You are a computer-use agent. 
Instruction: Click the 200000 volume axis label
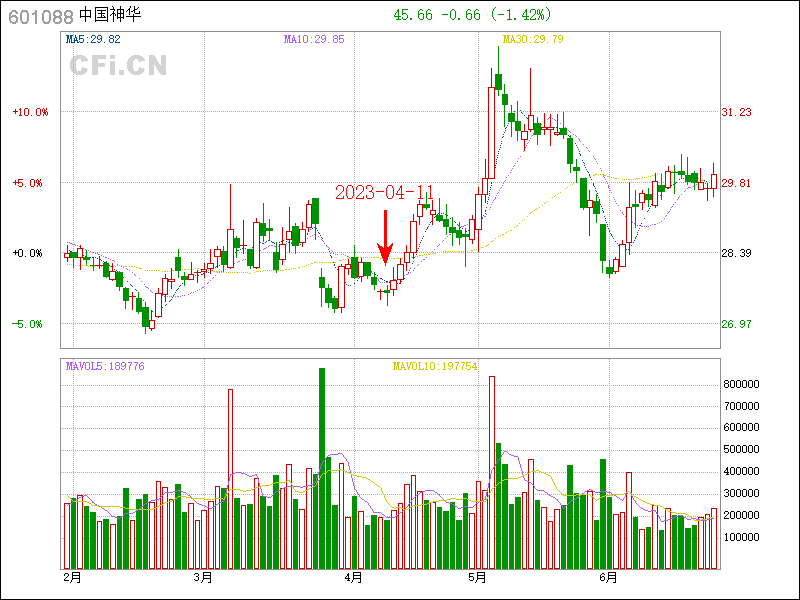coord(741,515)
